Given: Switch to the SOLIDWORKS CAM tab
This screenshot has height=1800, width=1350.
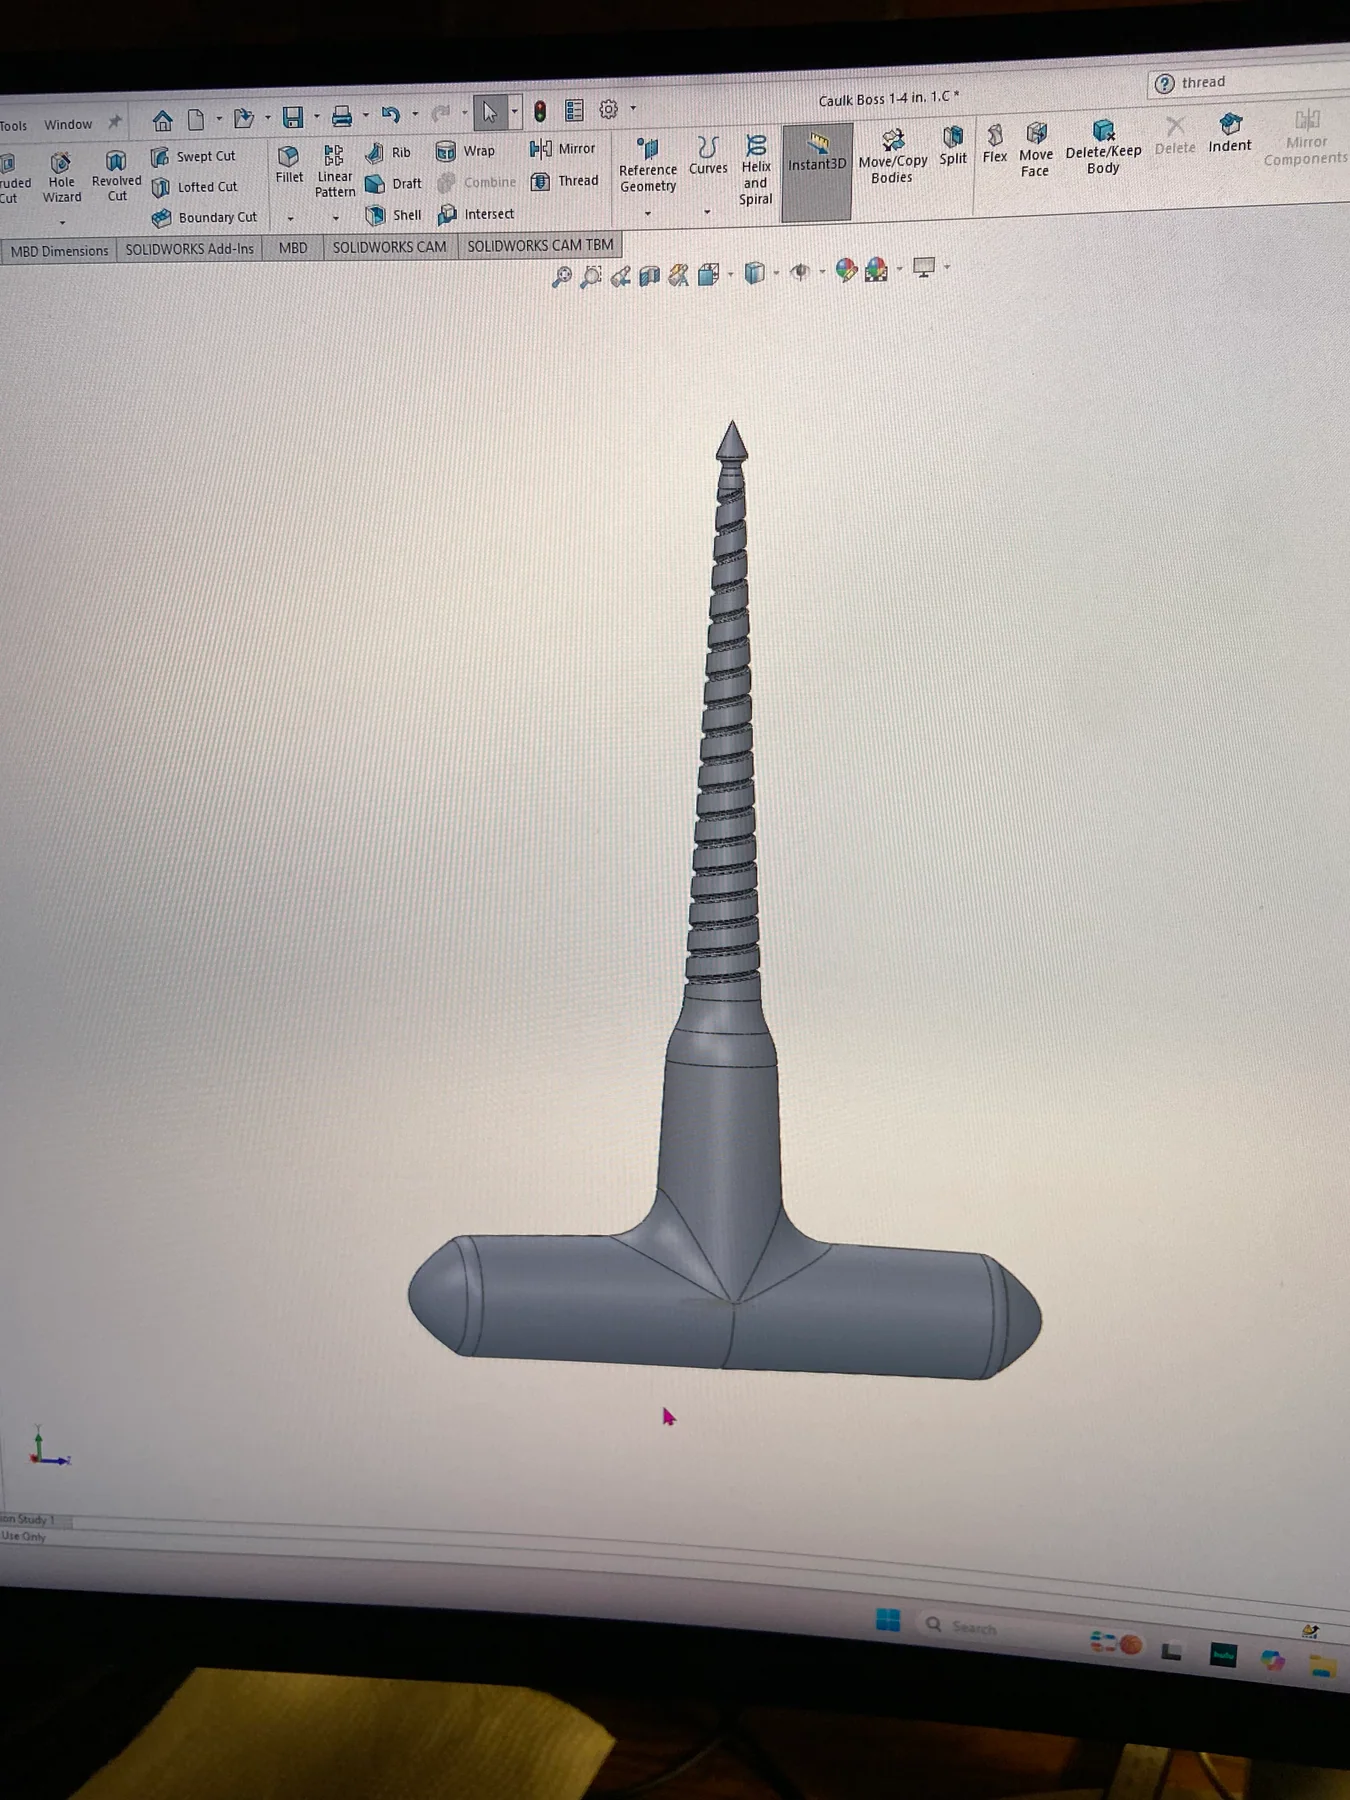Looking at the screenshot, I should 389,247.
